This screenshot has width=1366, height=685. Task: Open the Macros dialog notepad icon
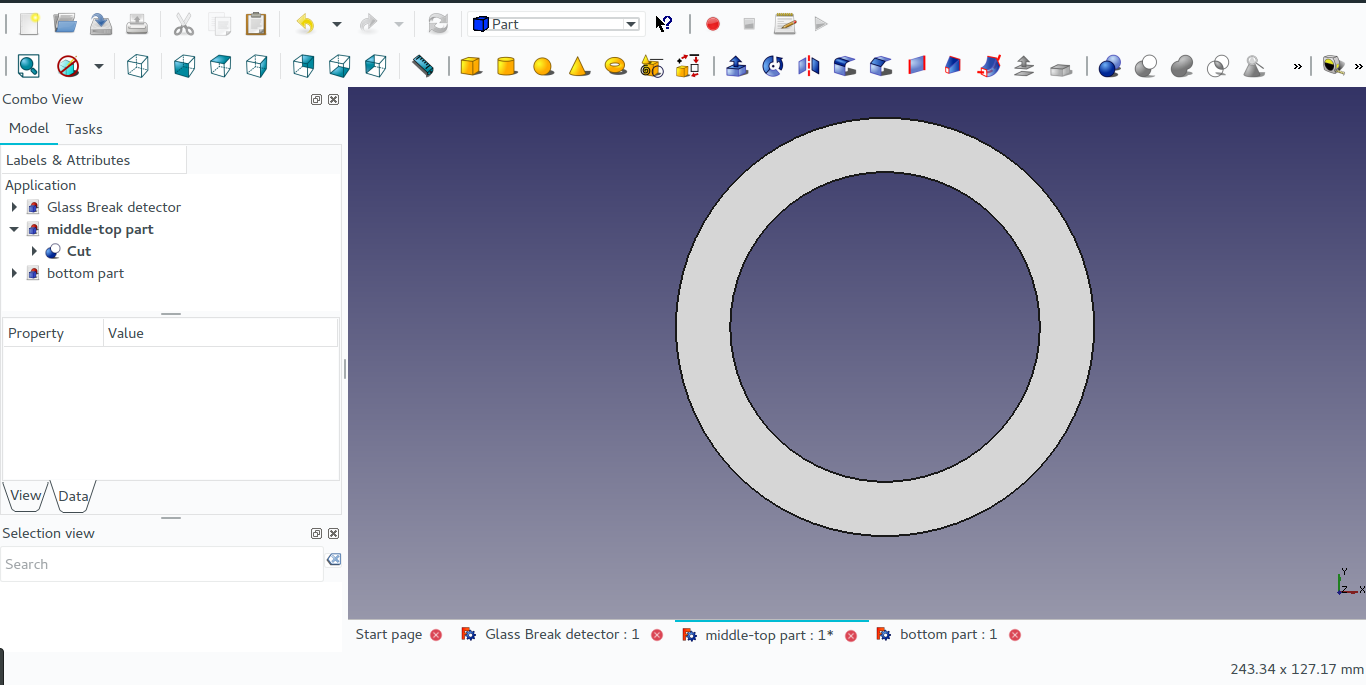(x=785, y=24)
